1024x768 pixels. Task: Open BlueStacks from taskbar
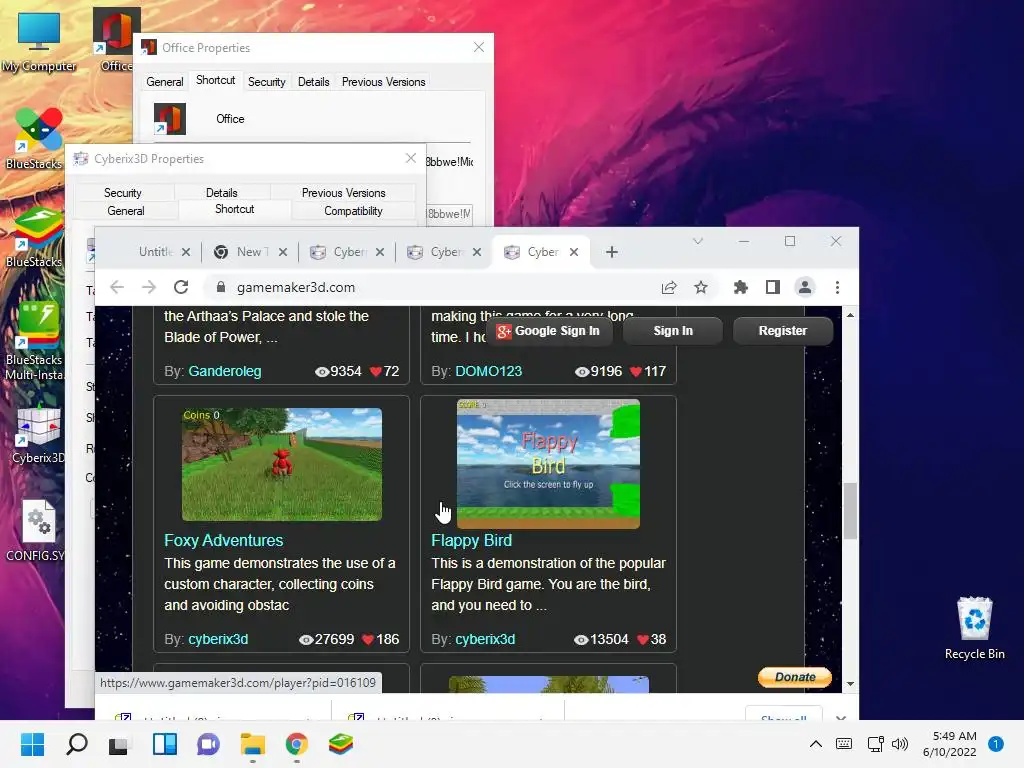tap(340, 744)
